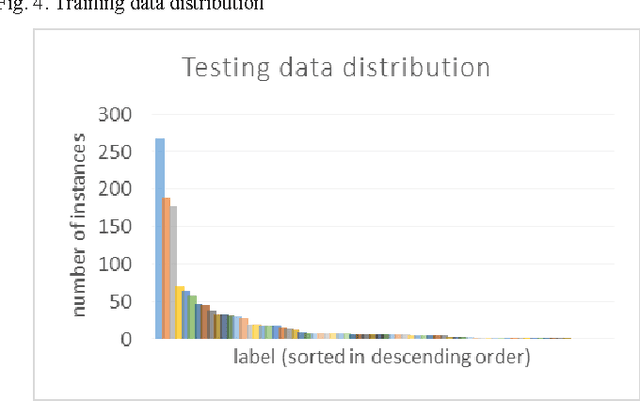Viewport: 640px width, 401px height.
Task: Select the x-axis label about sorted labels
Action: tap(381, 357)
